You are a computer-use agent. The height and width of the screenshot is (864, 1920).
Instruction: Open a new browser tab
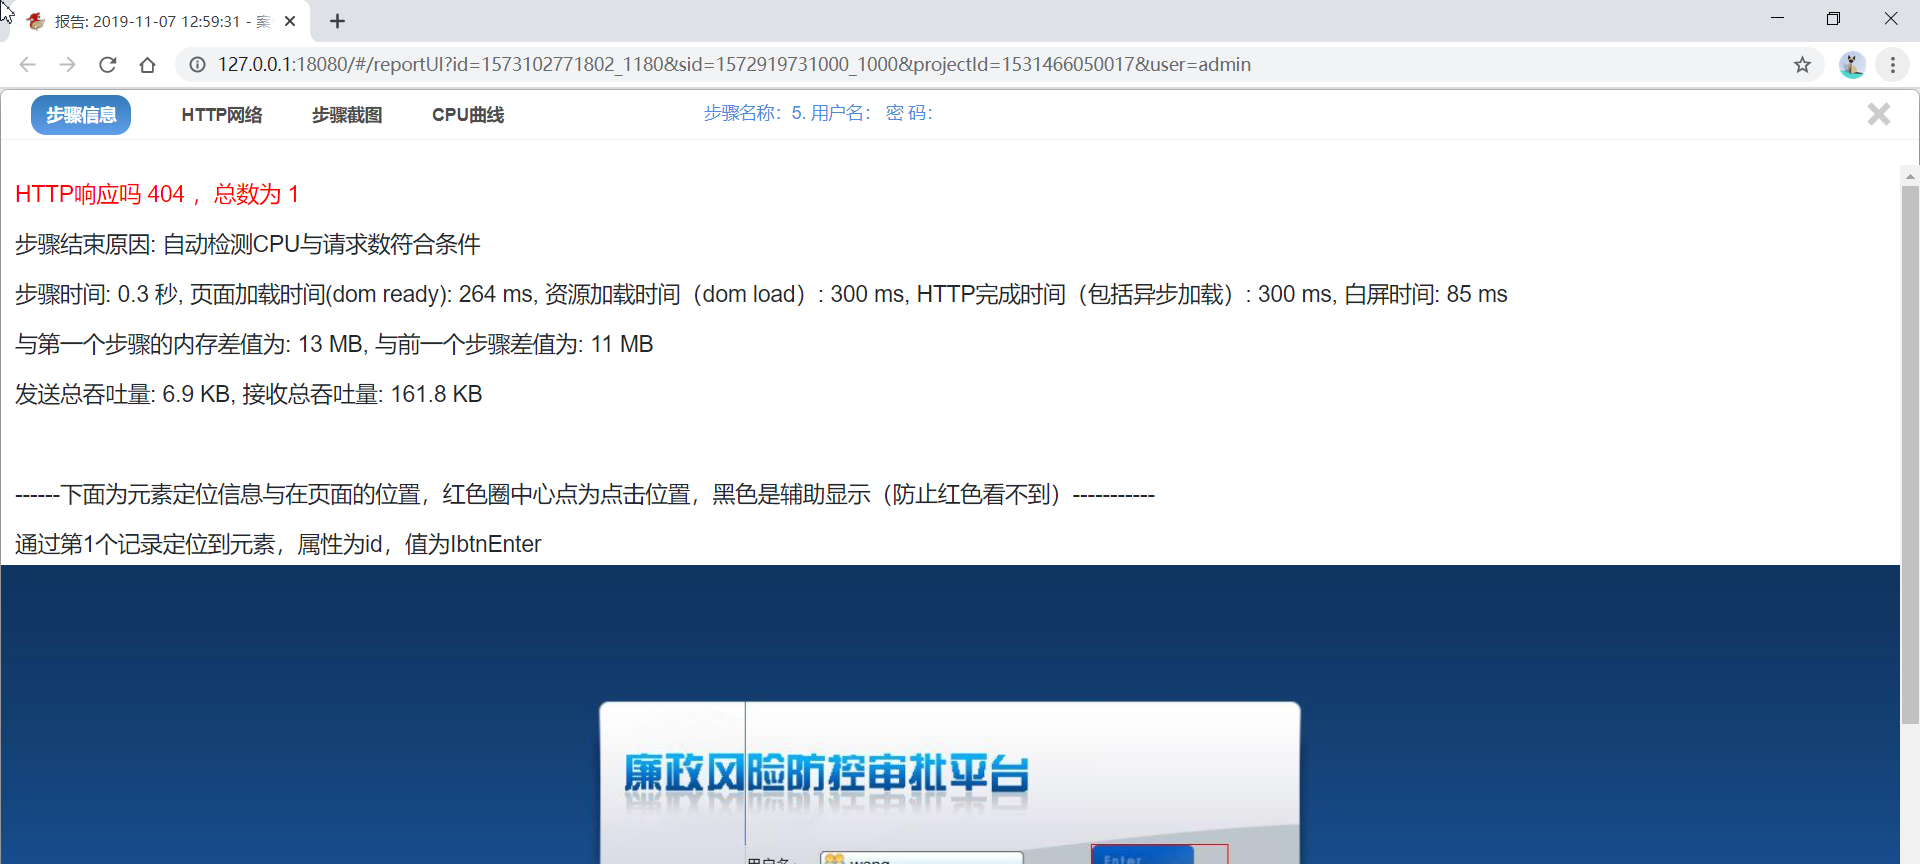coord(338,21)
